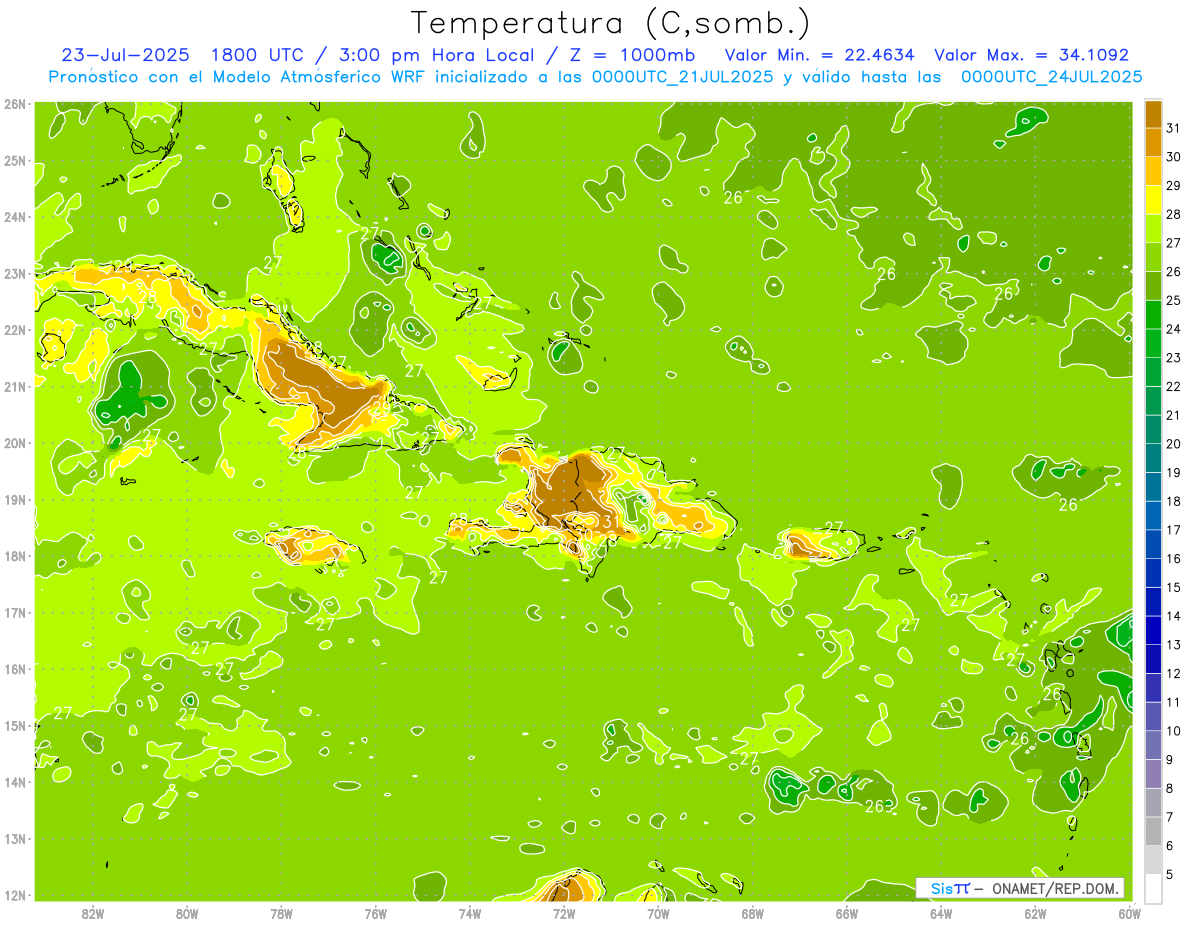Click the '78W' longitude axis label

click(x=281, y=914)
